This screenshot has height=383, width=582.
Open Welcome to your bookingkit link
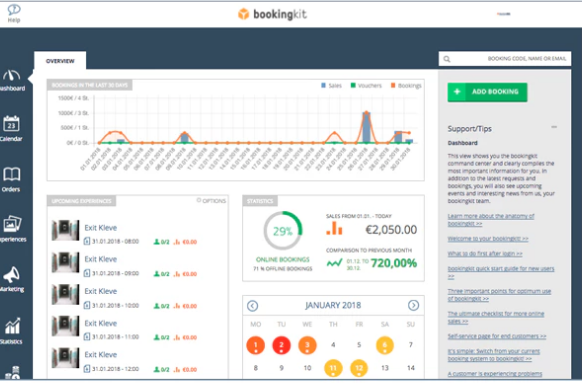488,239
